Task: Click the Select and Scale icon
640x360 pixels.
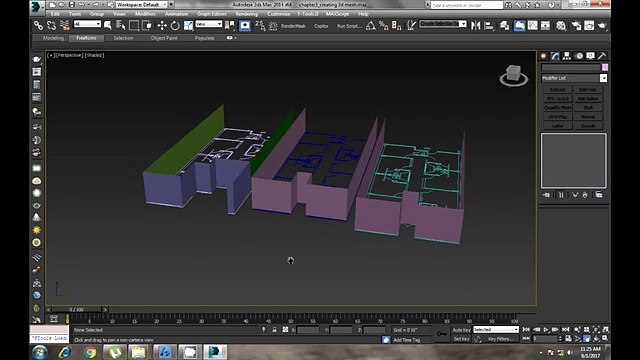Action: 188,26
